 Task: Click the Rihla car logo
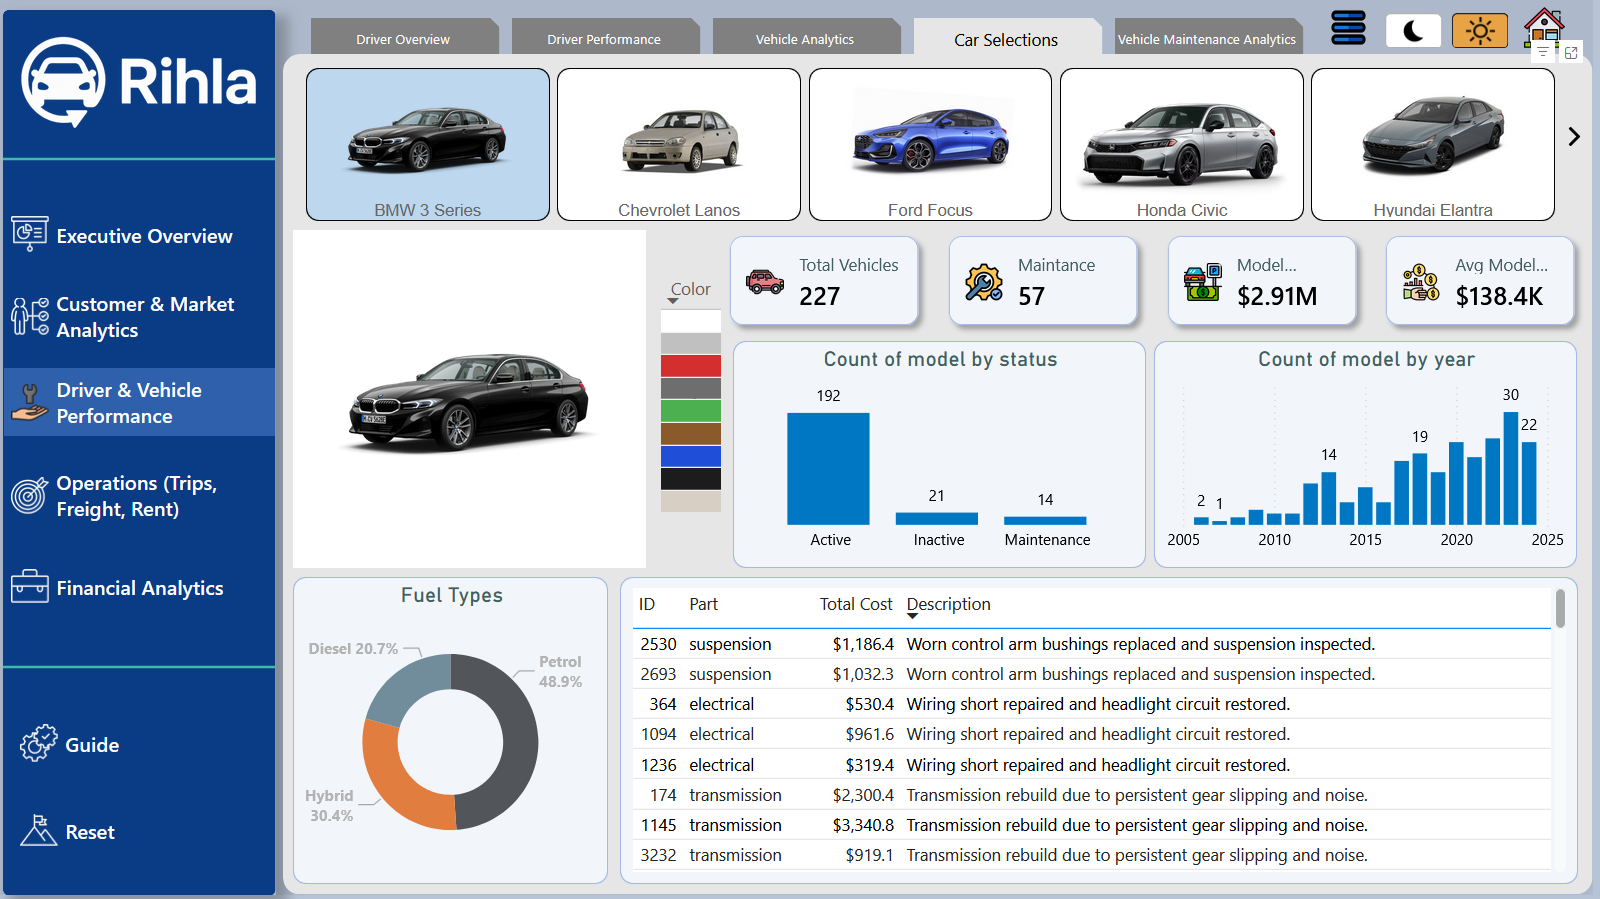coord(63,82)
